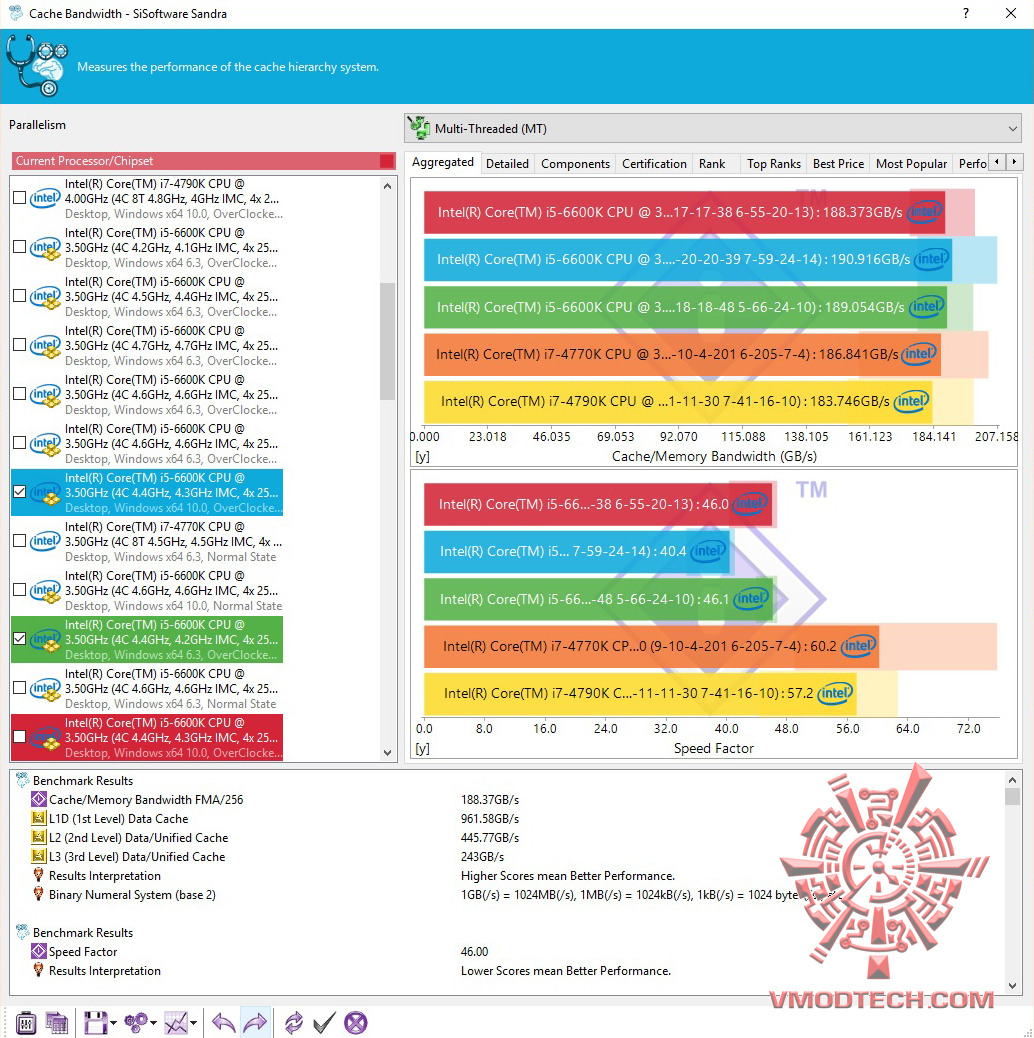Click the Intel logo on the 188.373GB/s bar
Image resolution: width=1034 pixels, height=1038 pixels.
[x=925, y=212]
